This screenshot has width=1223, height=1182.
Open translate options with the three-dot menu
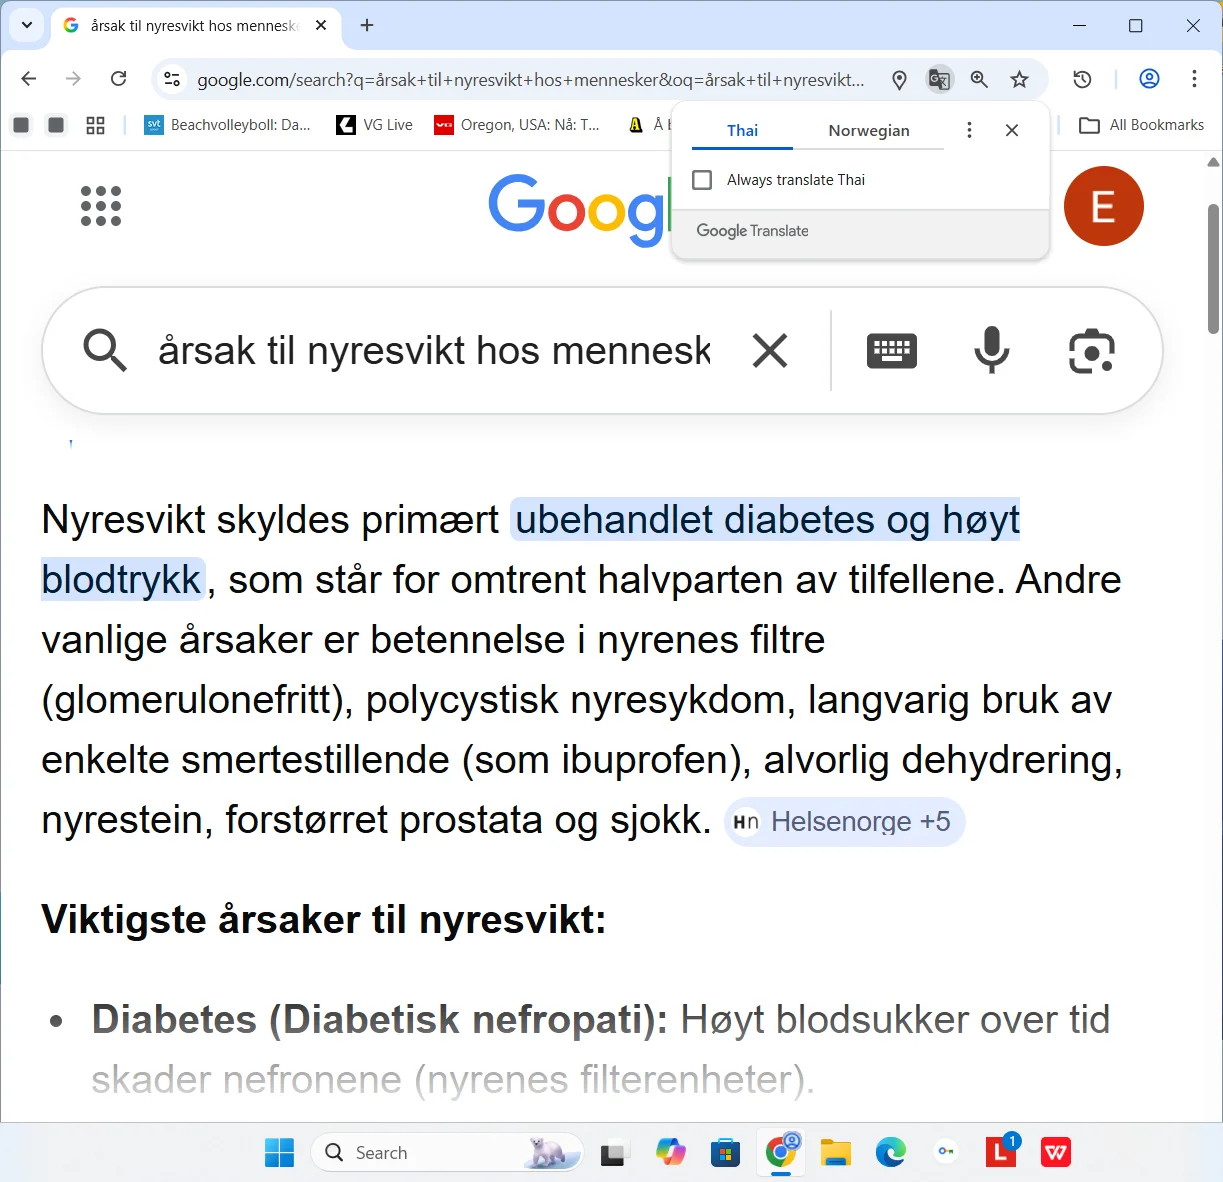click(969, 130)
